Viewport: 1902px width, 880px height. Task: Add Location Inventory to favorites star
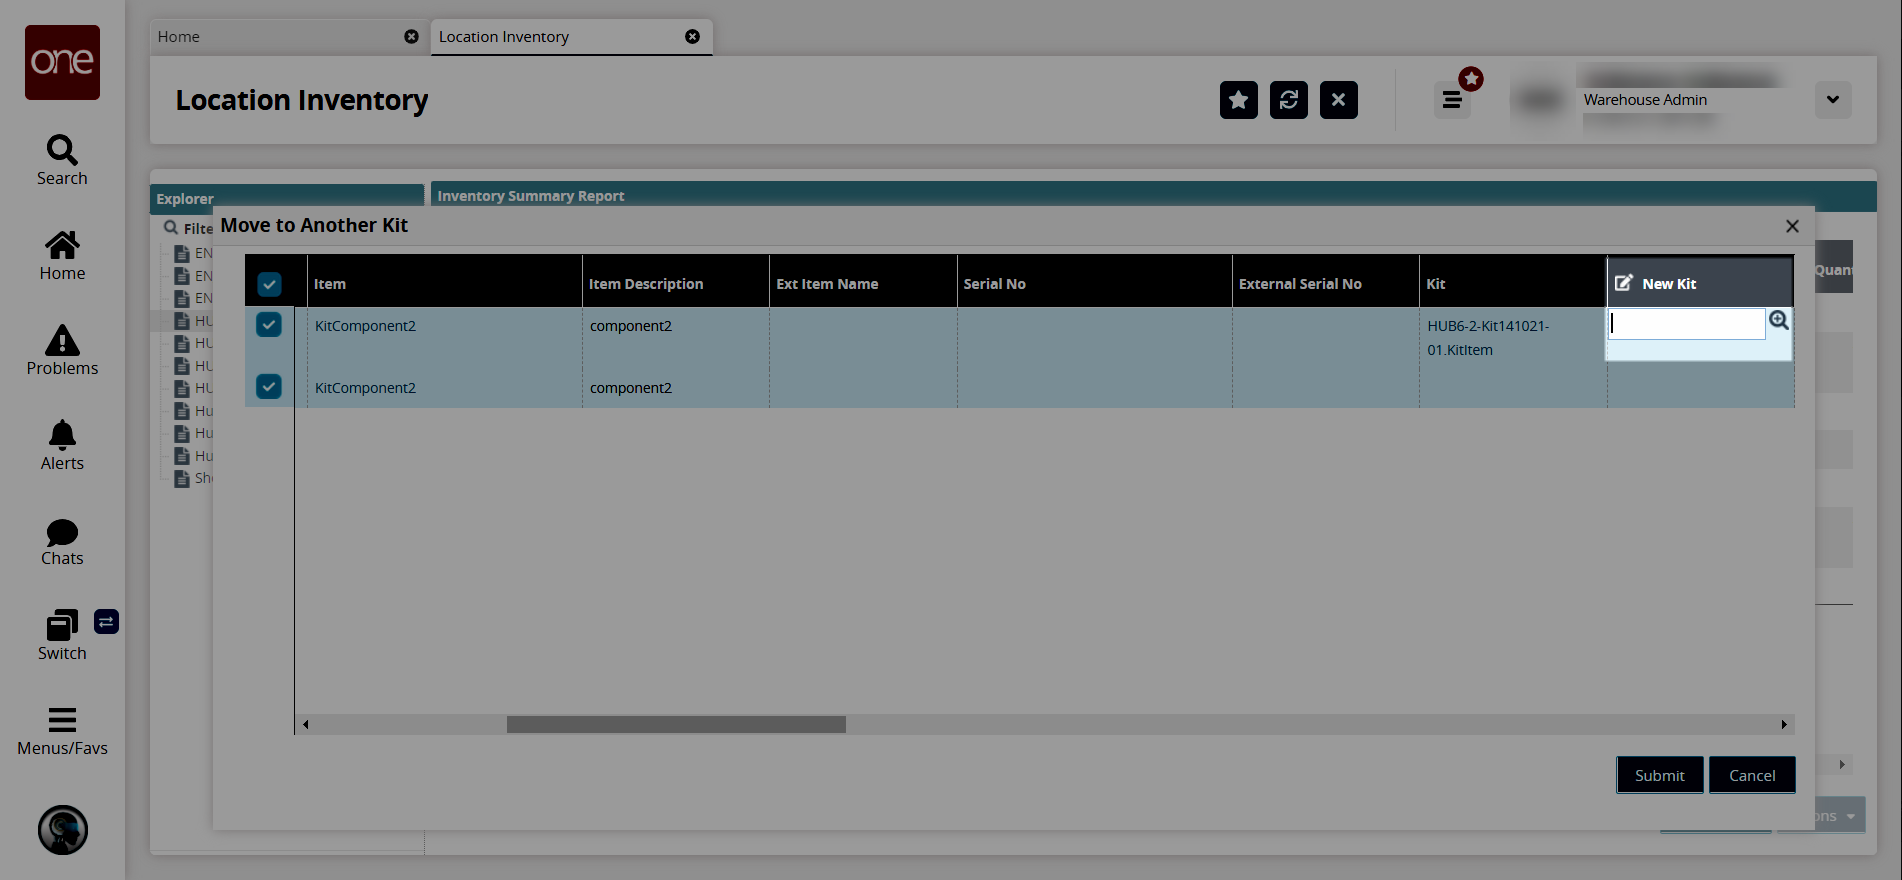(x=1239, y=100)
